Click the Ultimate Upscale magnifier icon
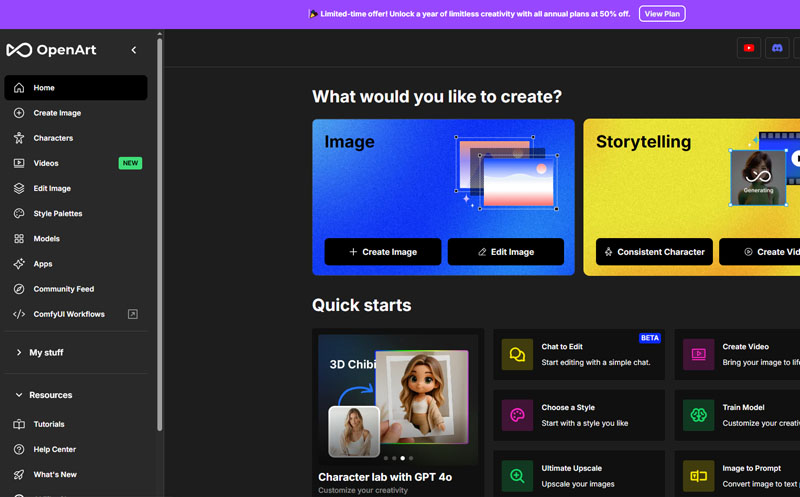This screenshot has width=800, height=497. pyautogui.click(x=517, y=476)
